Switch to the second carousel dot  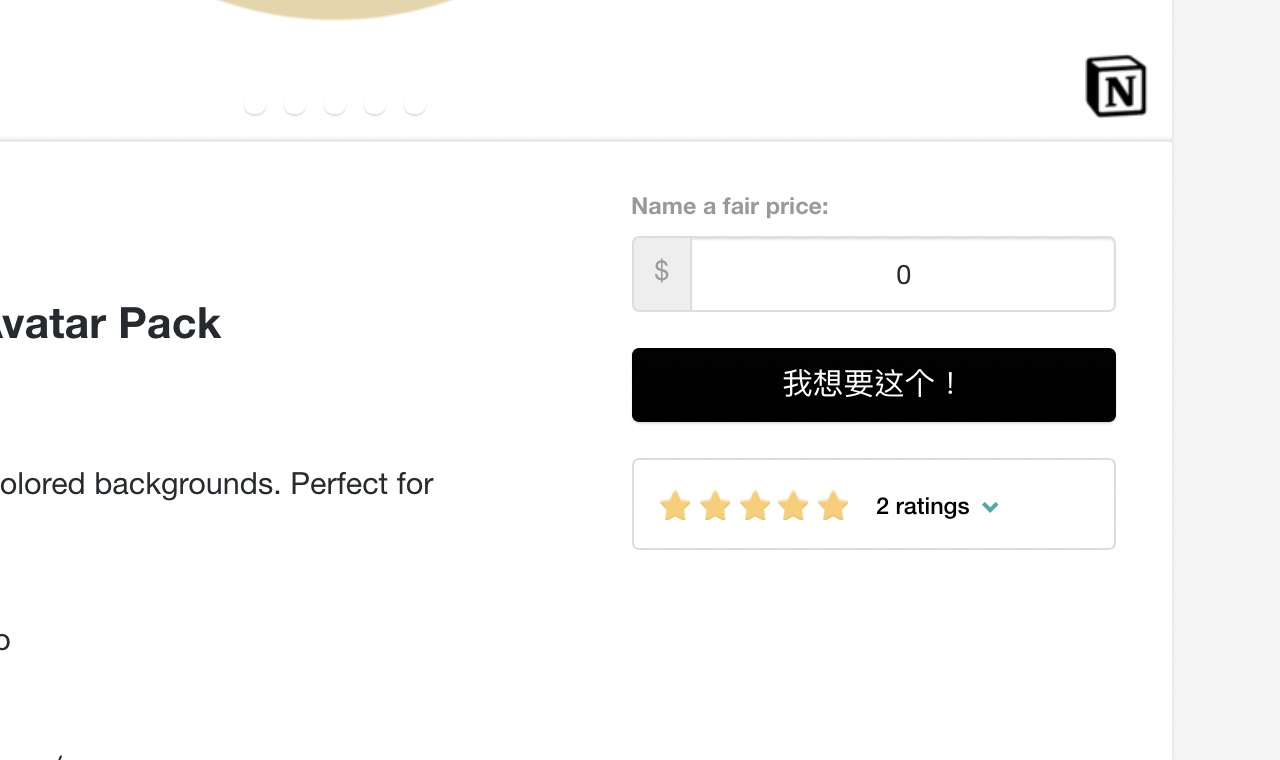click(x=295, y=103)
